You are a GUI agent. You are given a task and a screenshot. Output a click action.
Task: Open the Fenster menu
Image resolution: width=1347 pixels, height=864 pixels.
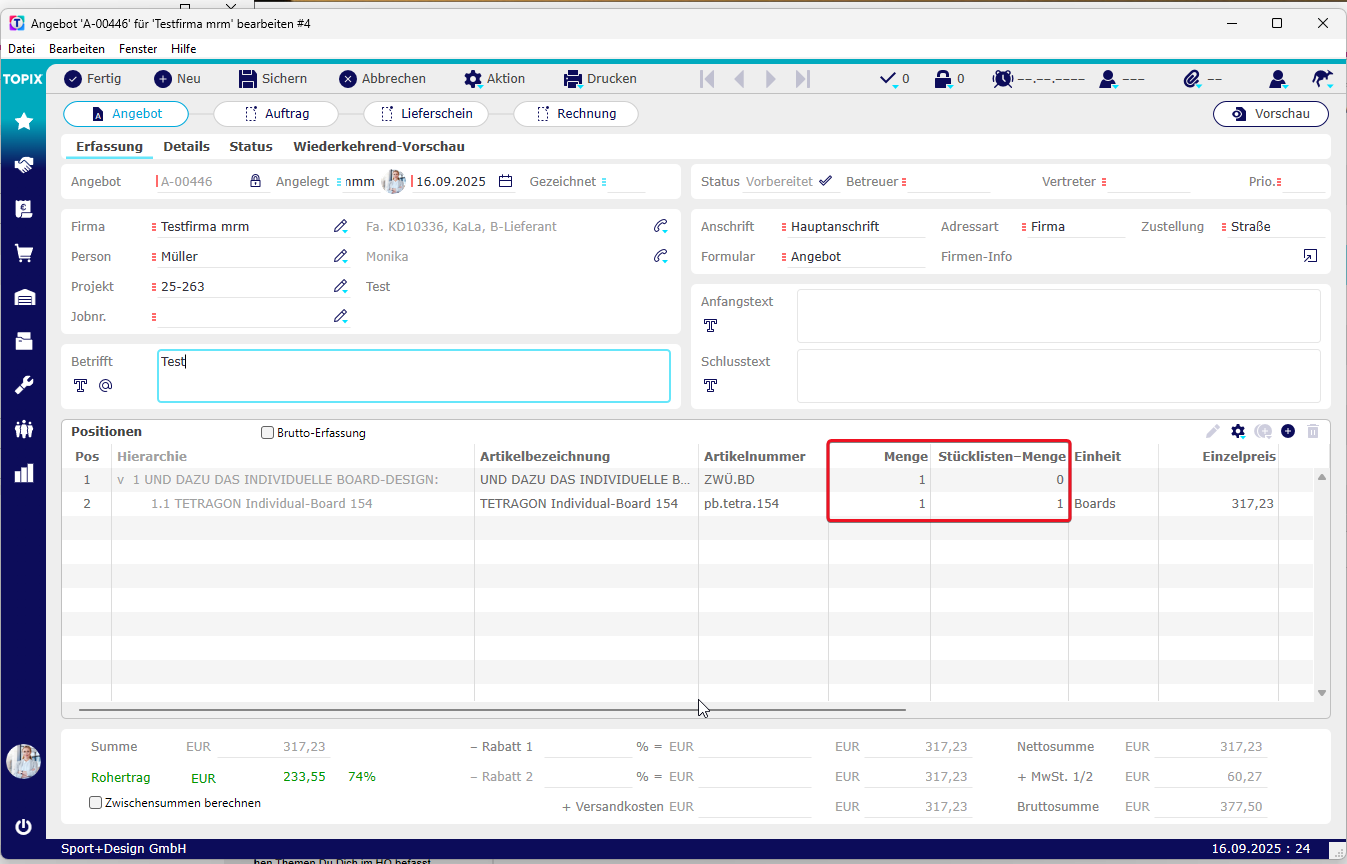tap(138, 49)
